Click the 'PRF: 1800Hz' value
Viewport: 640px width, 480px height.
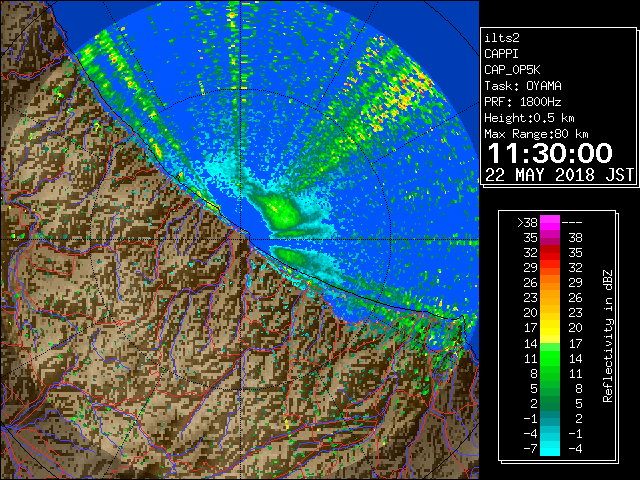(523, 102)
